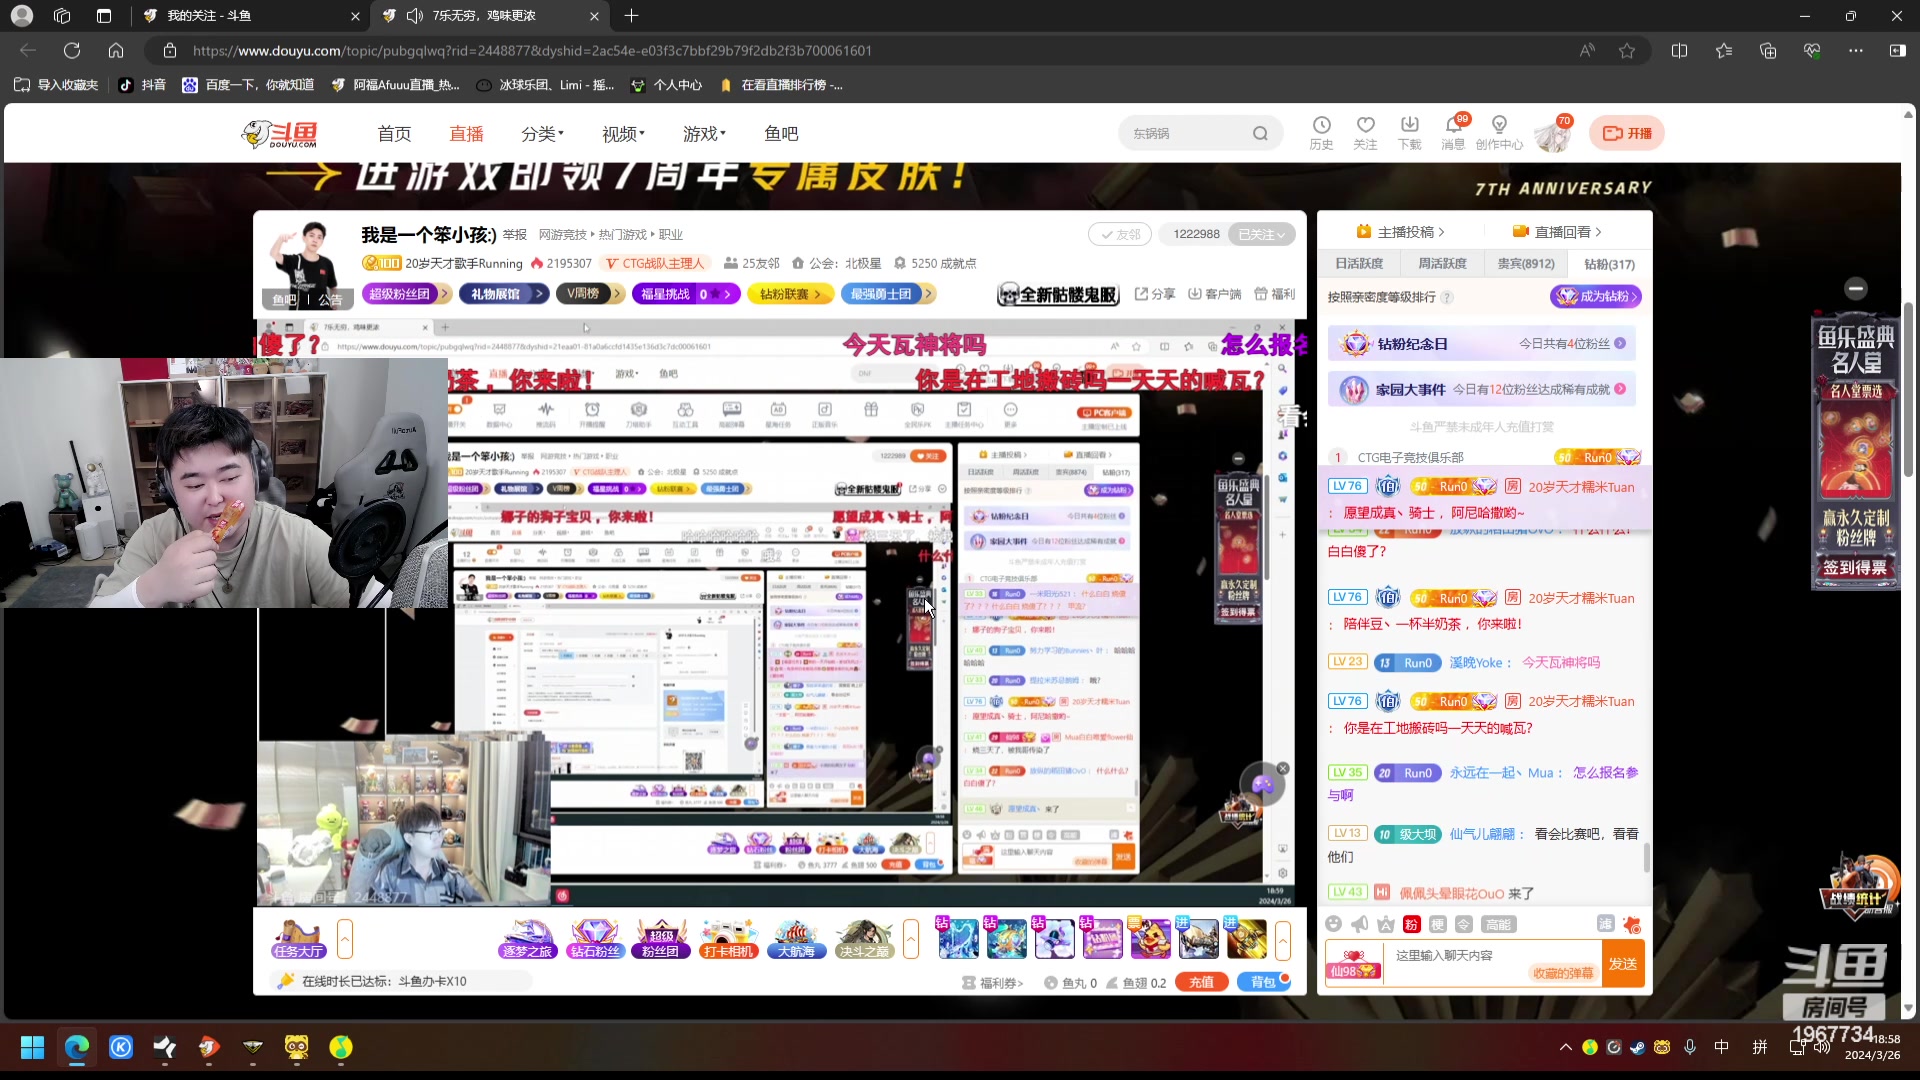Open message notifications bell
1920x1080 pixels.
(x=1453, y=132)
